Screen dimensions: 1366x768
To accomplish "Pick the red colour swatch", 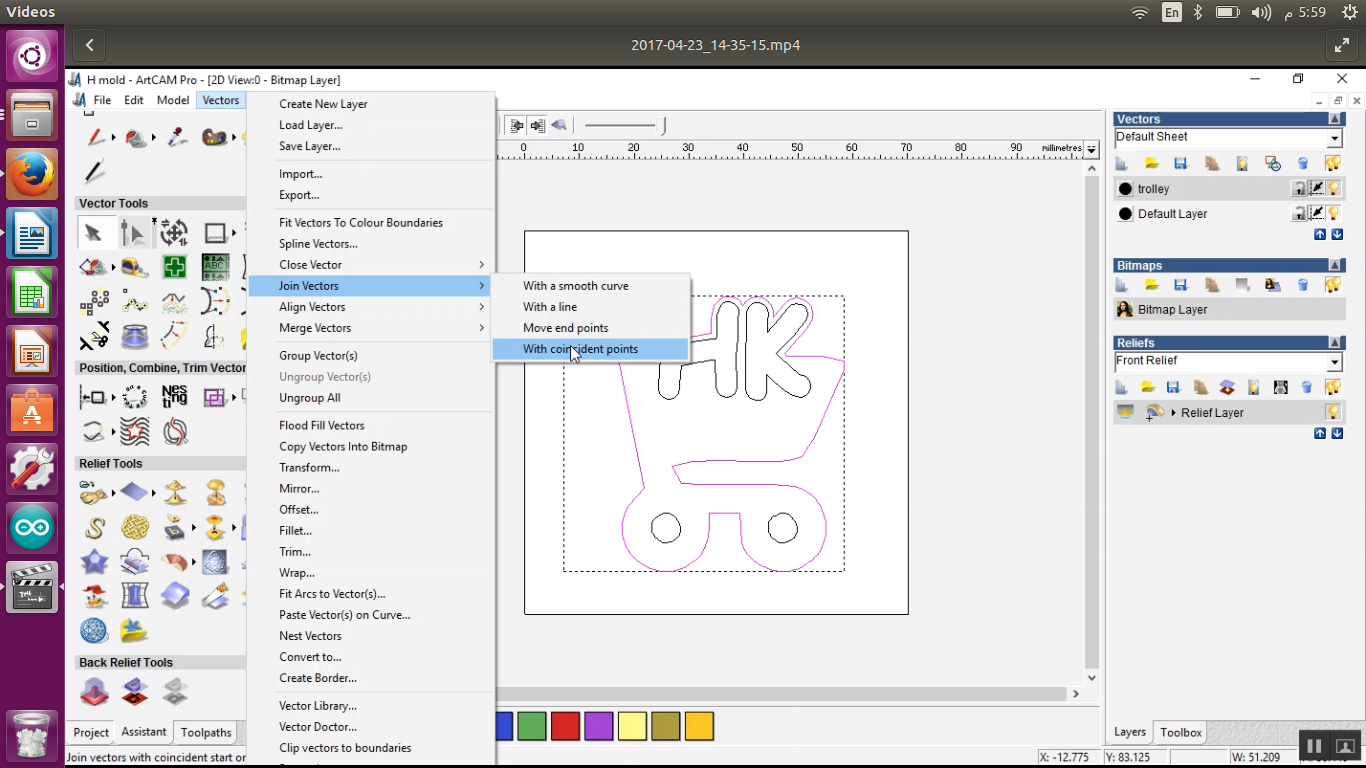I will [x=565, y=726].
